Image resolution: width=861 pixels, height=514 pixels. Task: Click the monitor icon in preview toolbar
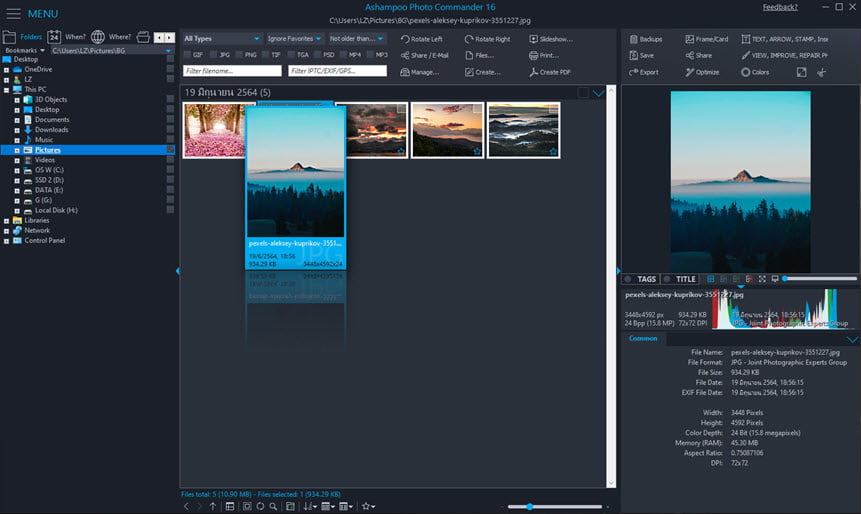(x=775, y=279)
